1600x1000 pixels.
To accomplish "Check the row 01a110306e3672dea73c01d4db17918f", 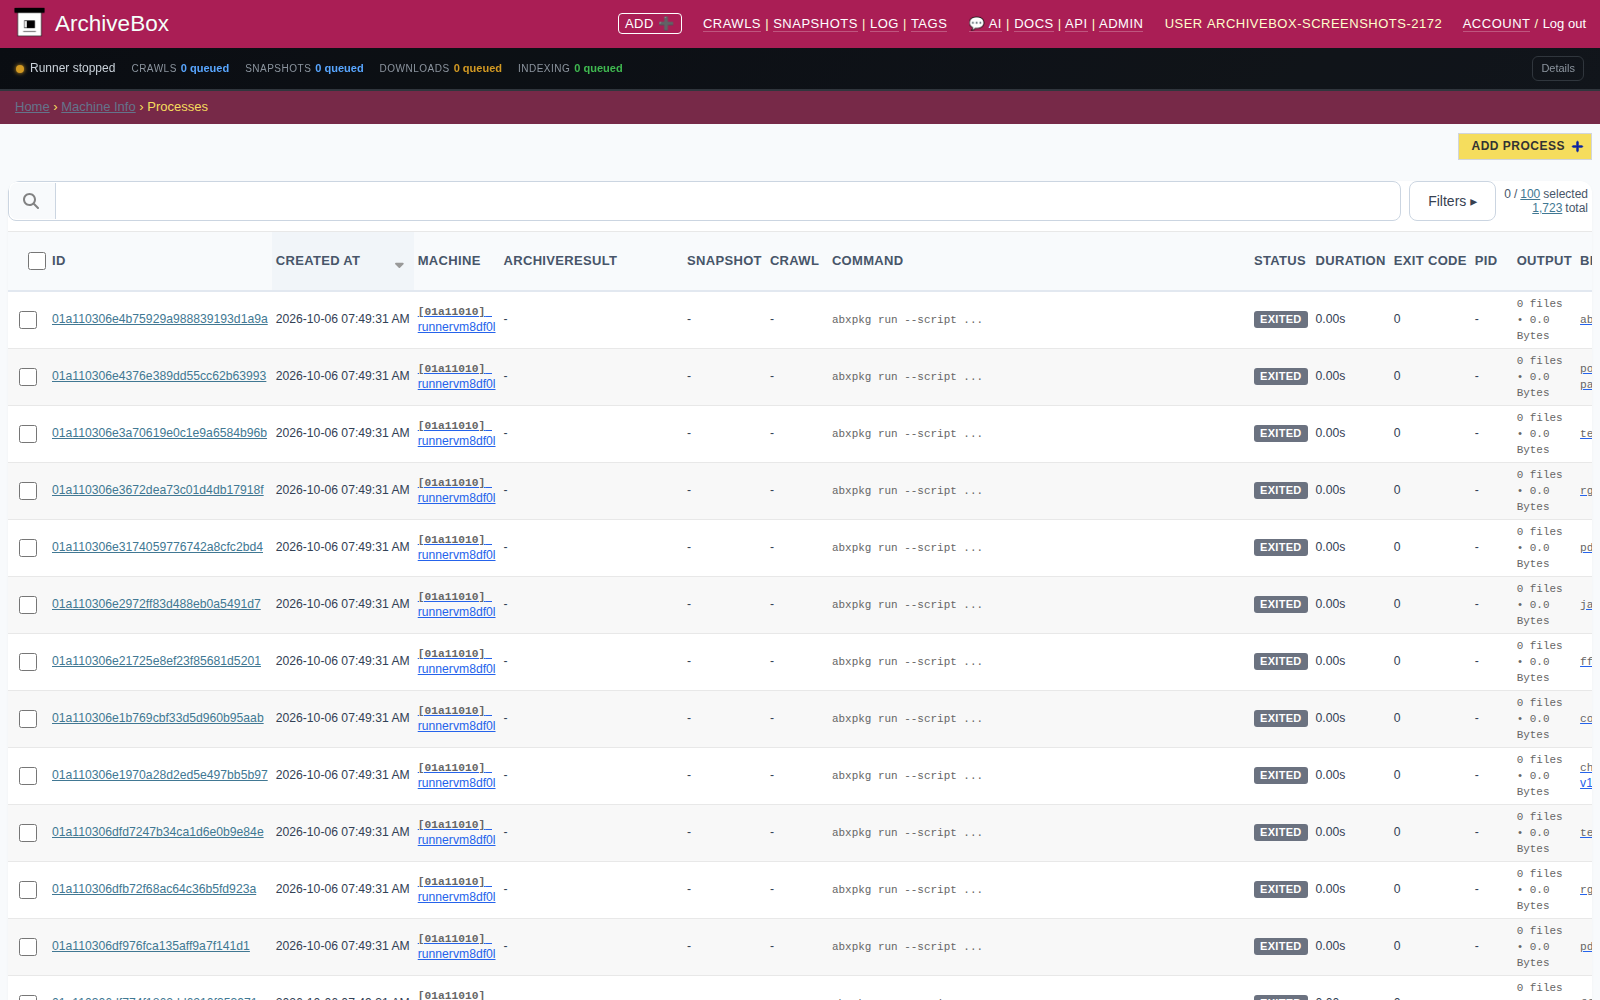I will [28, 491].
